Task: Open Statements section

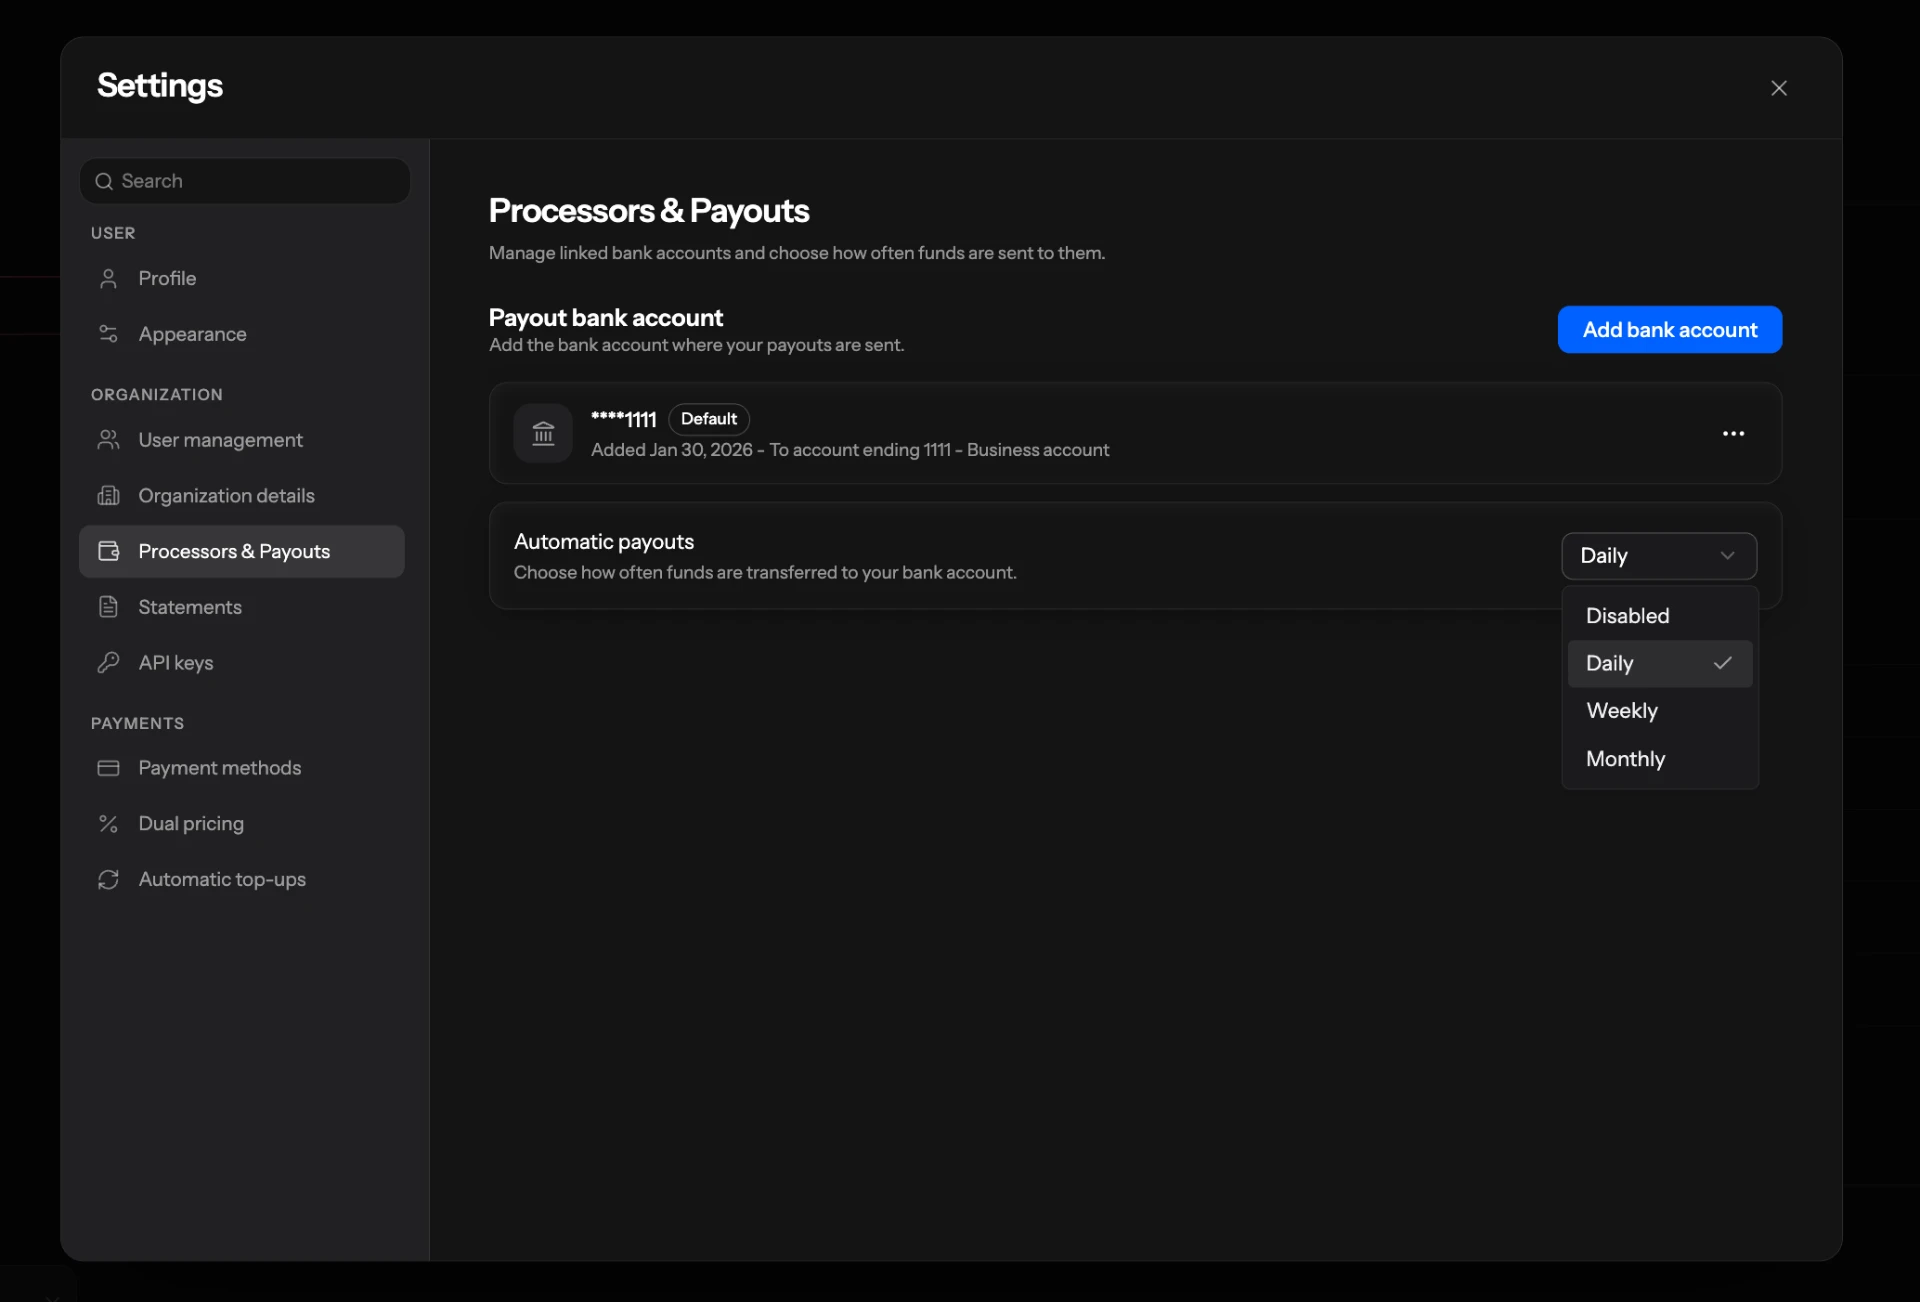Action: 242,607
